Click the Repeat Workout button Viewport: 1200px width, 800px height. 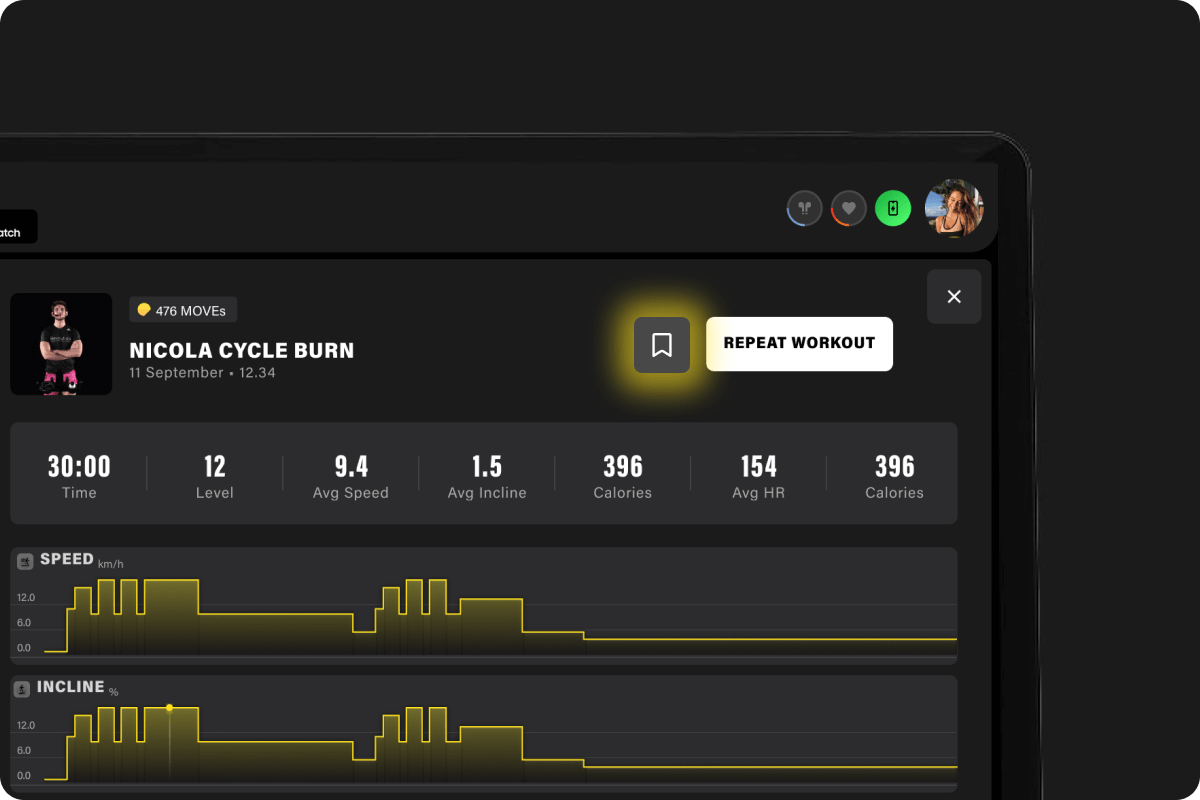(x=799, y=344)
